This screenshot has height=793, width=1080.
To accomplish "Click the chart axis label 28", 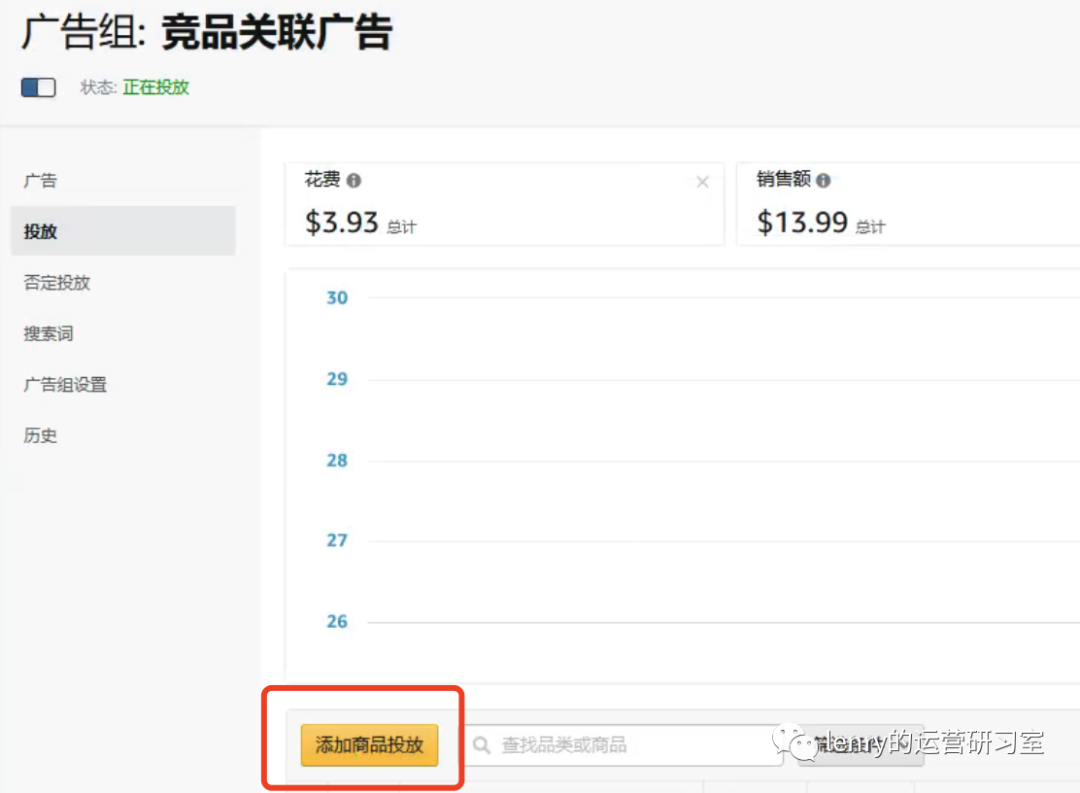I will (337, 460).
